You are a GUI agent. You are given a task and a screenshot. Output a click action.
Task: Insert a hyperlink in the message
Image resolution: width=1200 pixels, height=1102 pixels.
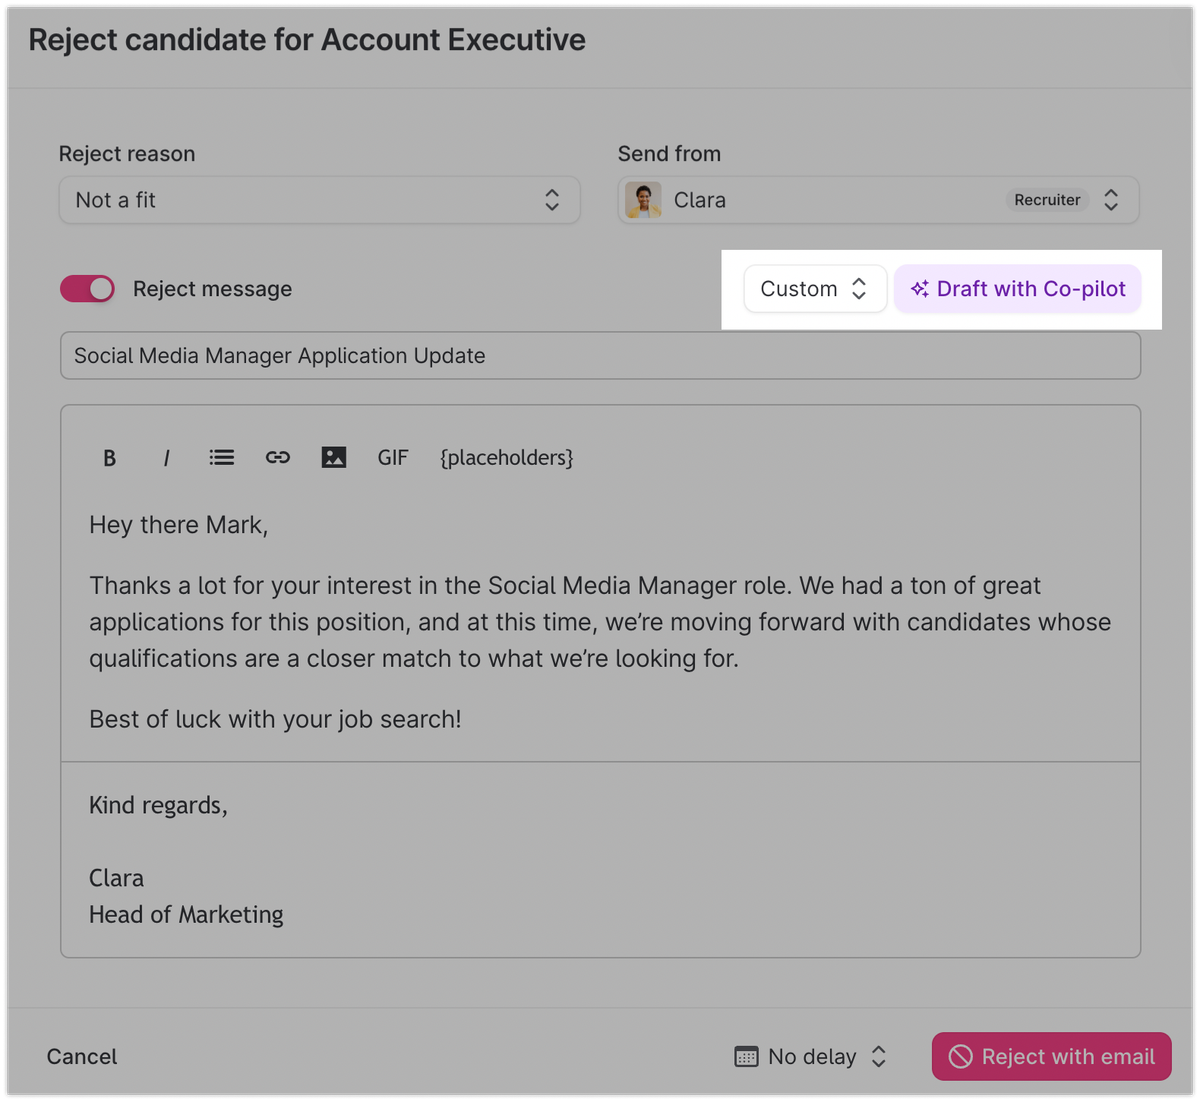pyautogui.click(x=278, y=458)
